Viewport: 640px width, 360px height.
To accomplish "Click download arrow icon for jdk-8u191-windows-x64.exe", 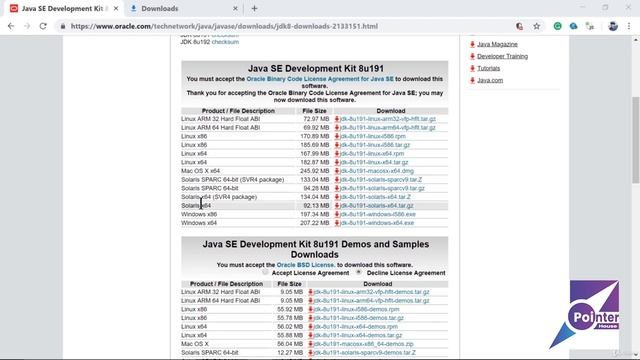I will tap(337, 223).
